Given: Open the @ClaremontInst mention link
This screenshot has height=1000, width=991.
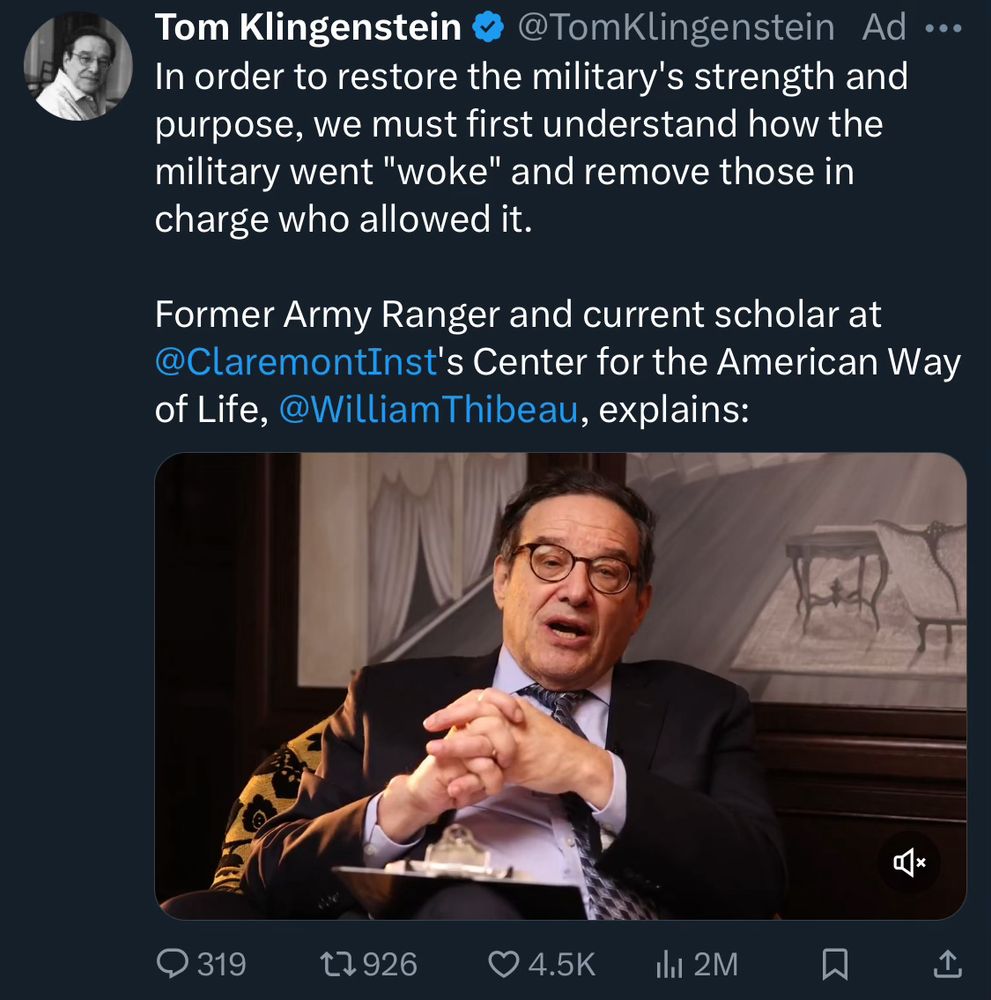Looking at the screenshot, I should pos(297,362).
